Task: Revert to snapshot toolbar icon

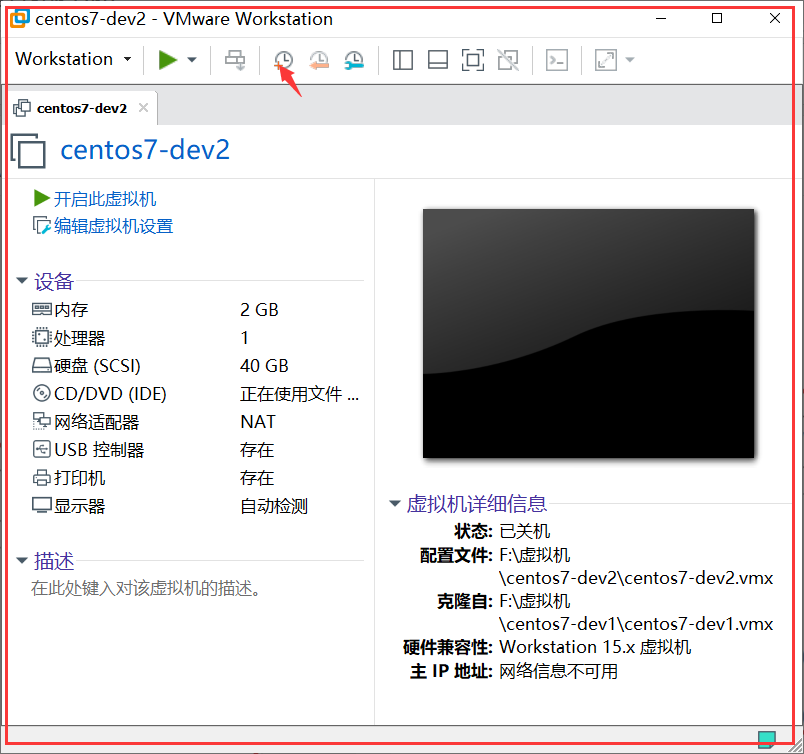Action: click(x=318, y=60)
